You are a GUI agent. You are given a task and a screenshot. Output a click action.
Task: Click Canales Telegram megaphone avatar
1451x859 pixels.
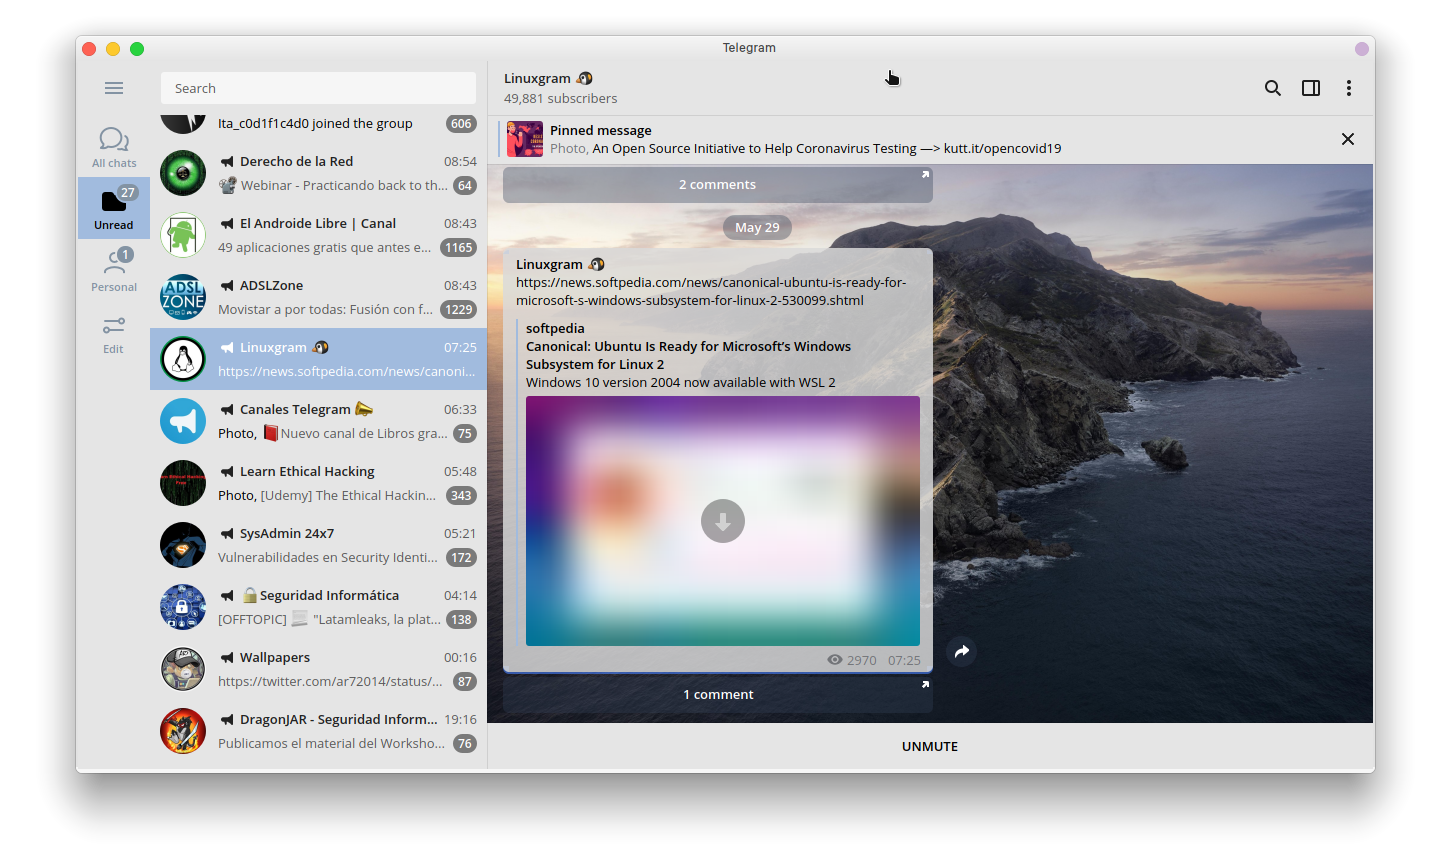pyautogui.click(x=183, y=421)
